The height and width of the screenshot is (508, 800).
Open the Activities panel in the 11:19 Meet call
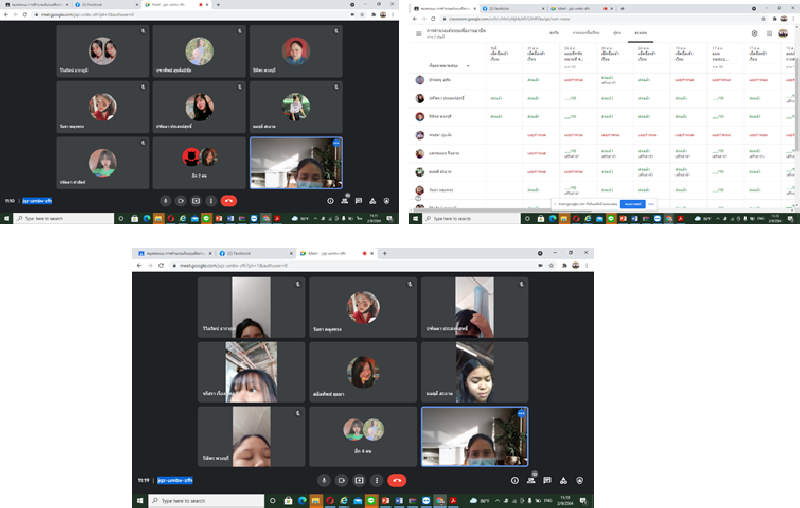(563, 480)
